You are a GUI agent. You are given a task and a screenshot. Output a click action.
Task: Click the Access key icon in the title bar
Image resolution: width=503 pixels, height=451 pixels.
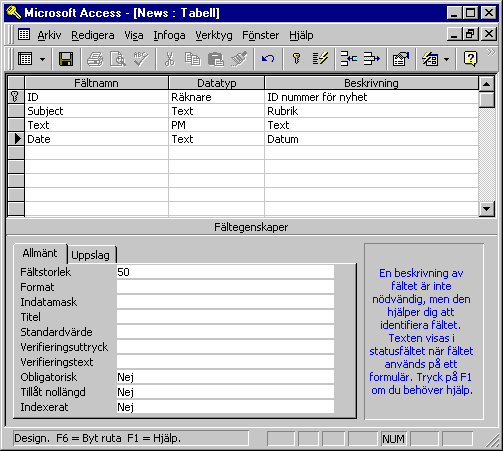14,12
